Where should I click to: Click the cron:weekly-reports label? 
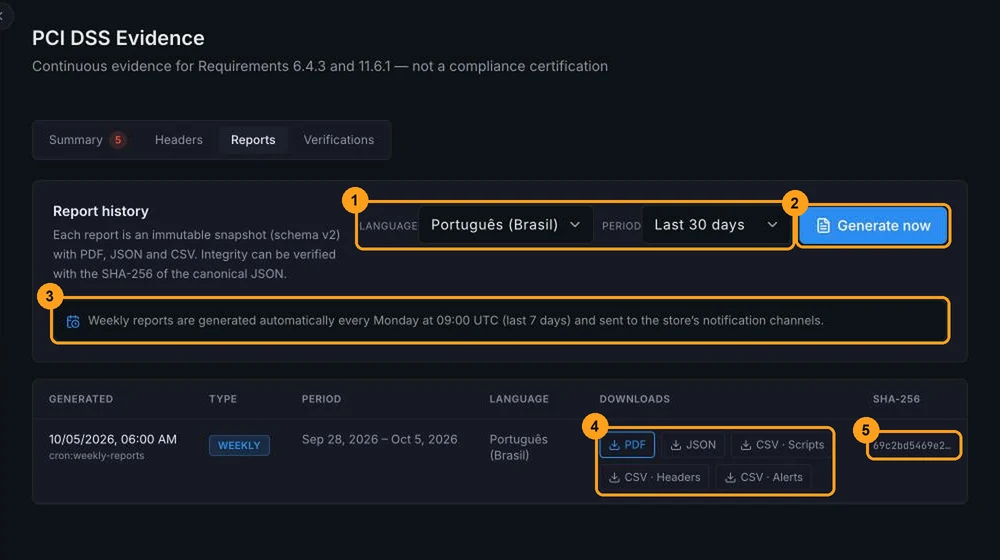(x=96, y=455)
